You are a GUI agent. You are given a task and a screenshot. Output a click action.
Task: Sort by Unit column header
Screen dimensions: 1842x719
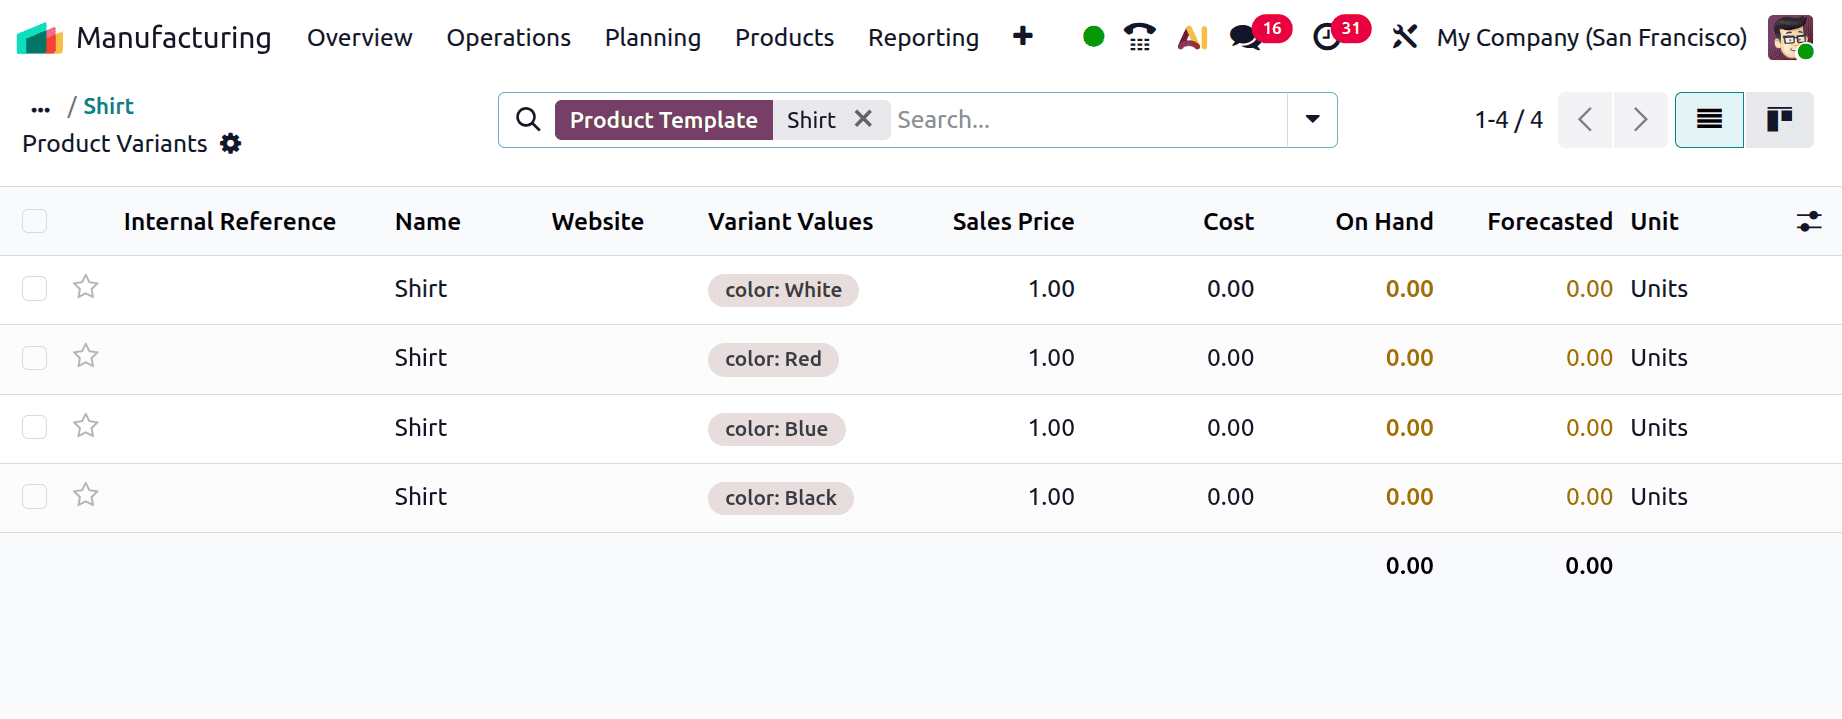point(1654,222)
